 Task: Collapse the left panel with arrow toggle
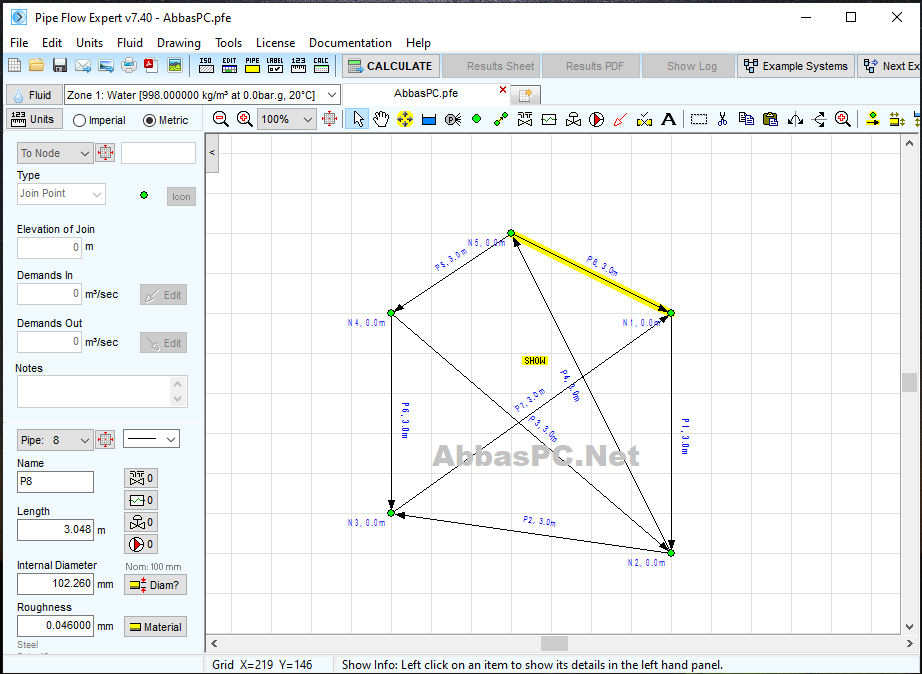[212, 152]
